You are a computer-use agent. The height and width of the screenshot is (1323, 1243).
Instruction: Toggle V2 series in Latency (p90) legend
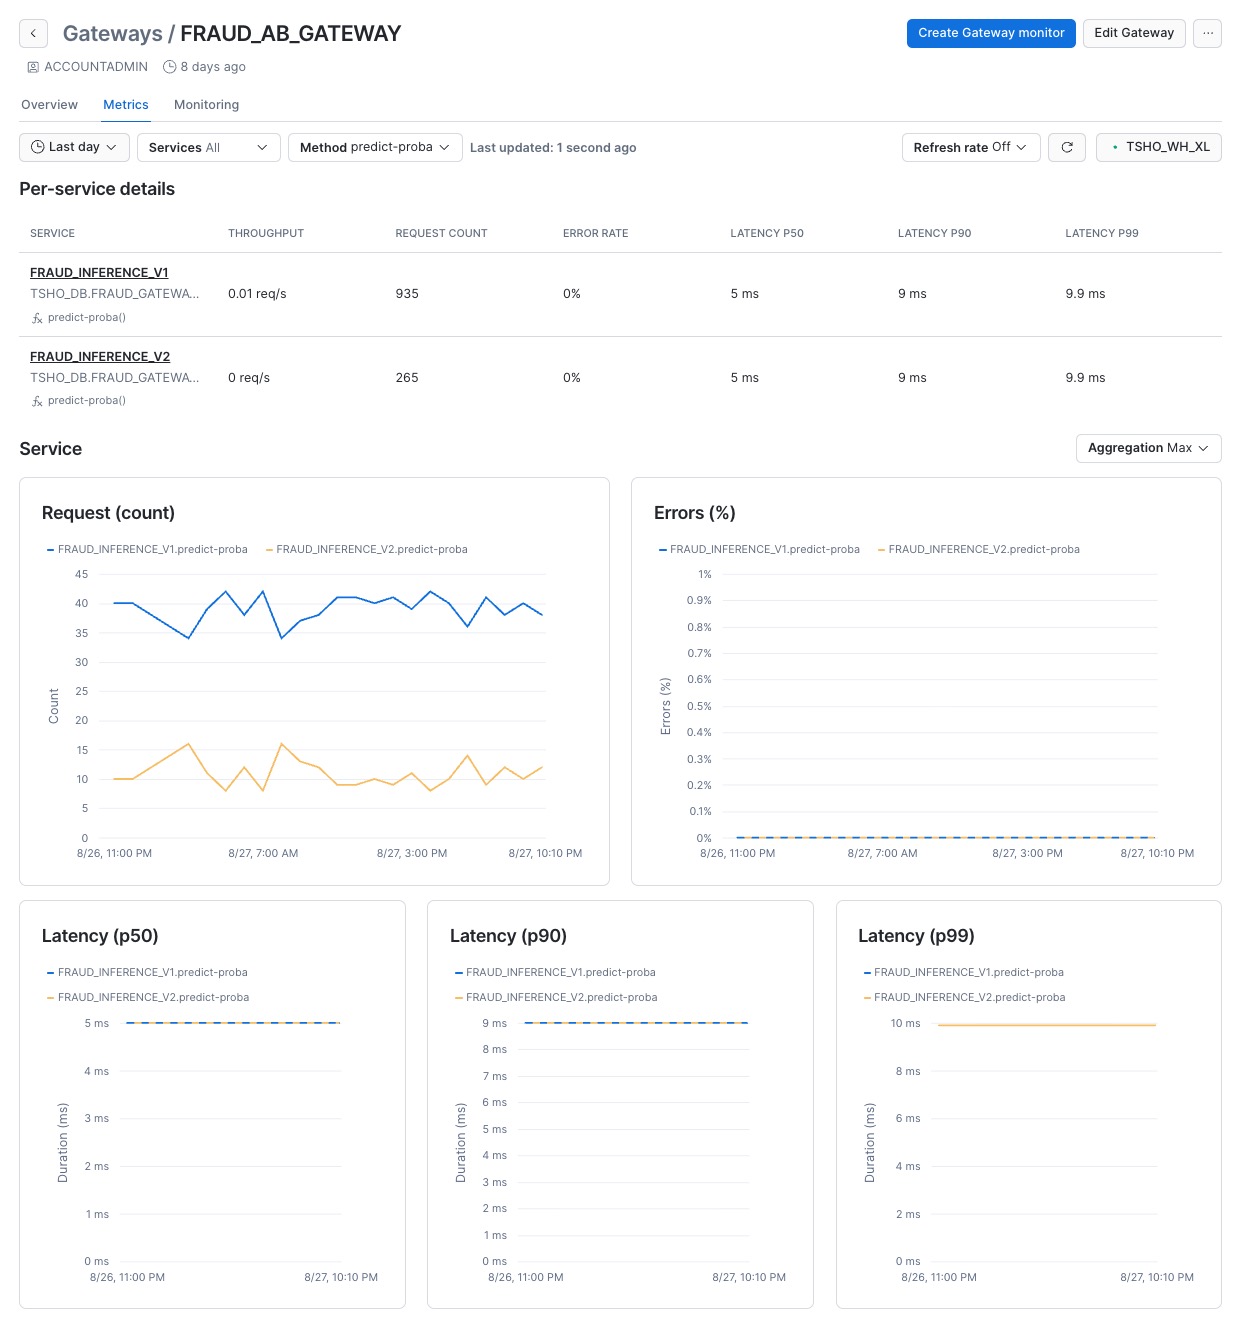556,997
